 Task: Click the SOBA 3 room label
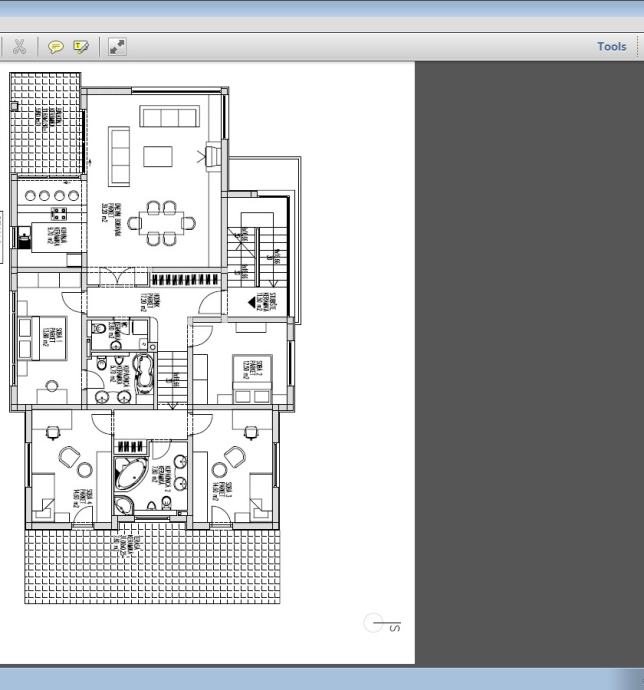222,491
